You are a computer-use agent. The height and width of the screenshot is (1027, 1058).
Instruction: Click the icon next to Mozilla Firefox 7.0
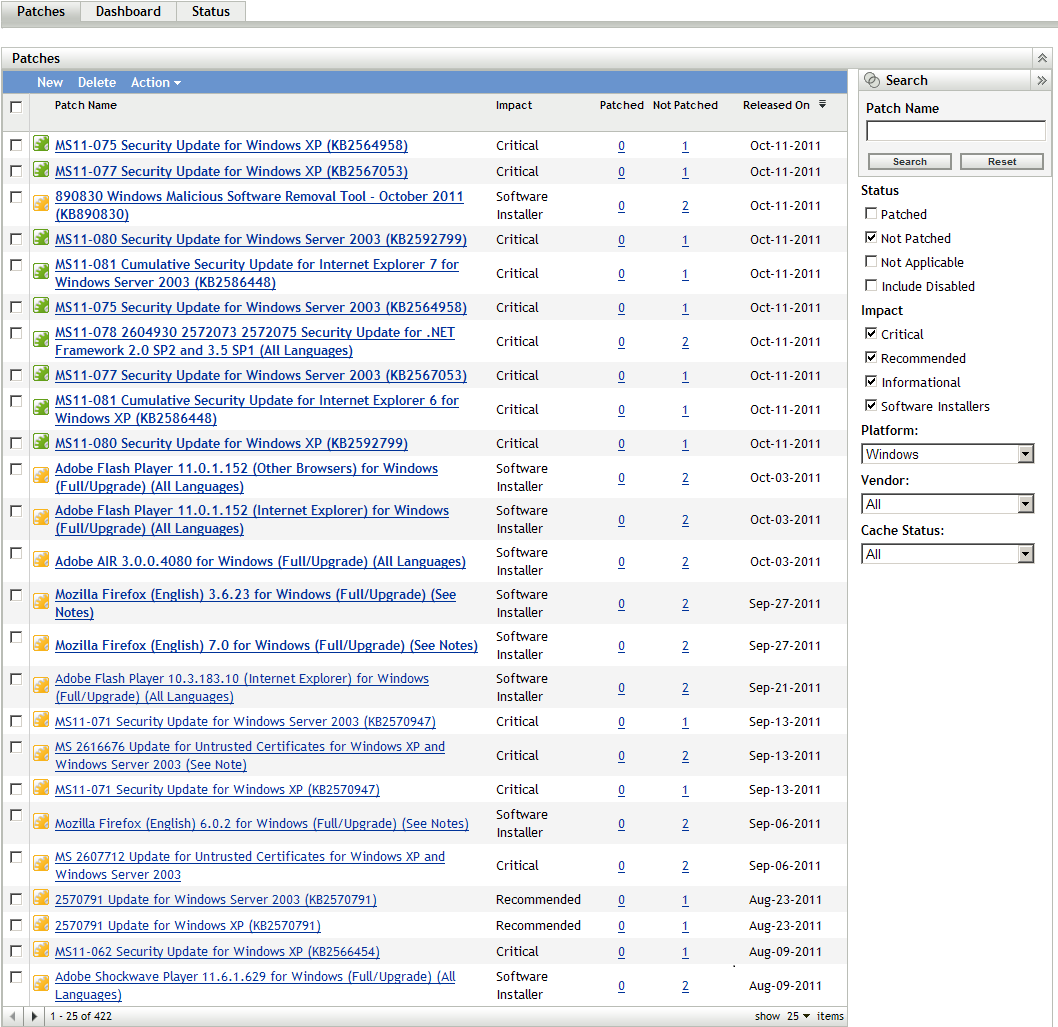(x=41, y=644)
